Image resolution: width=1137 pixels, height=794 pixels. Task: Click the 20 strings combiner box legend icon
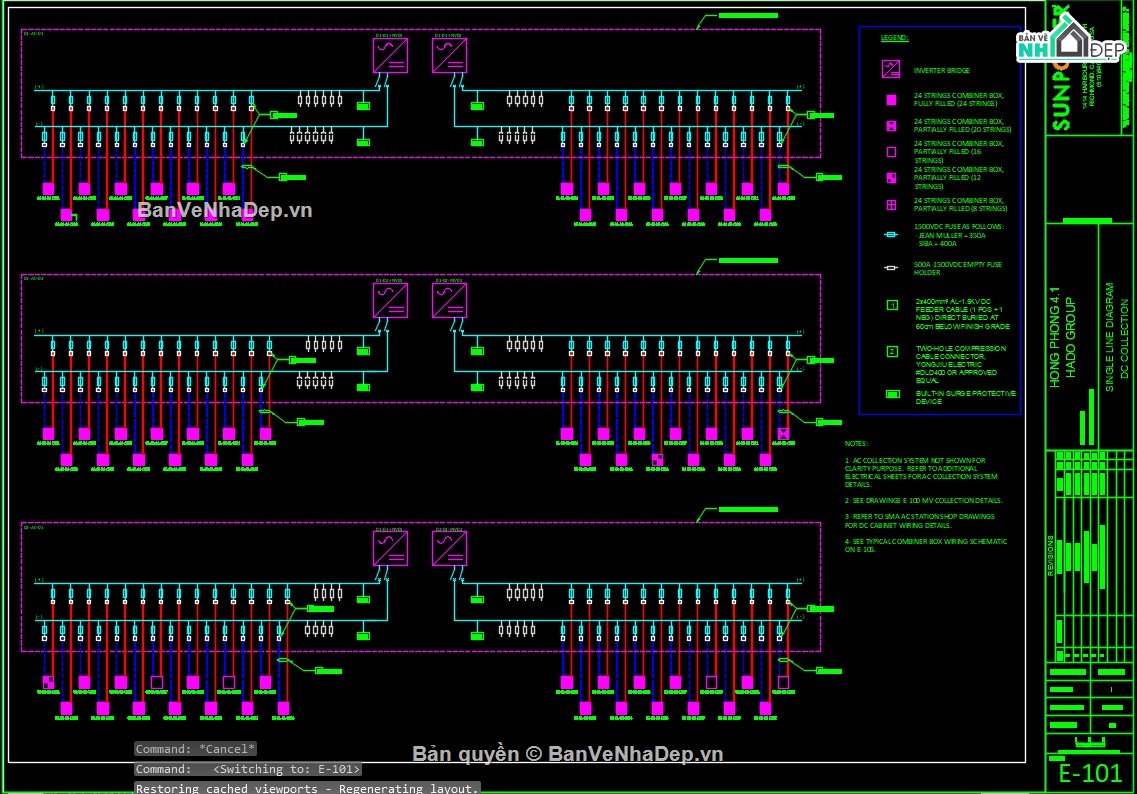tap(890, 126)
